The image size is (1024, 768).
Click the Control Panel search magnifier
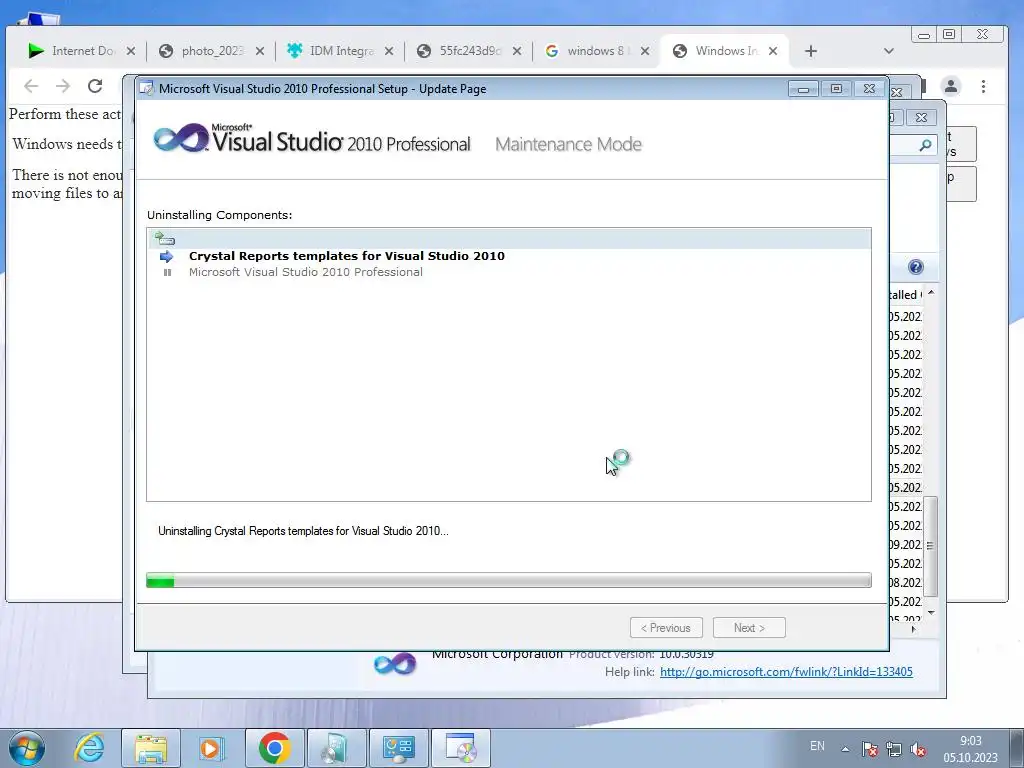[x=925, y=145]
